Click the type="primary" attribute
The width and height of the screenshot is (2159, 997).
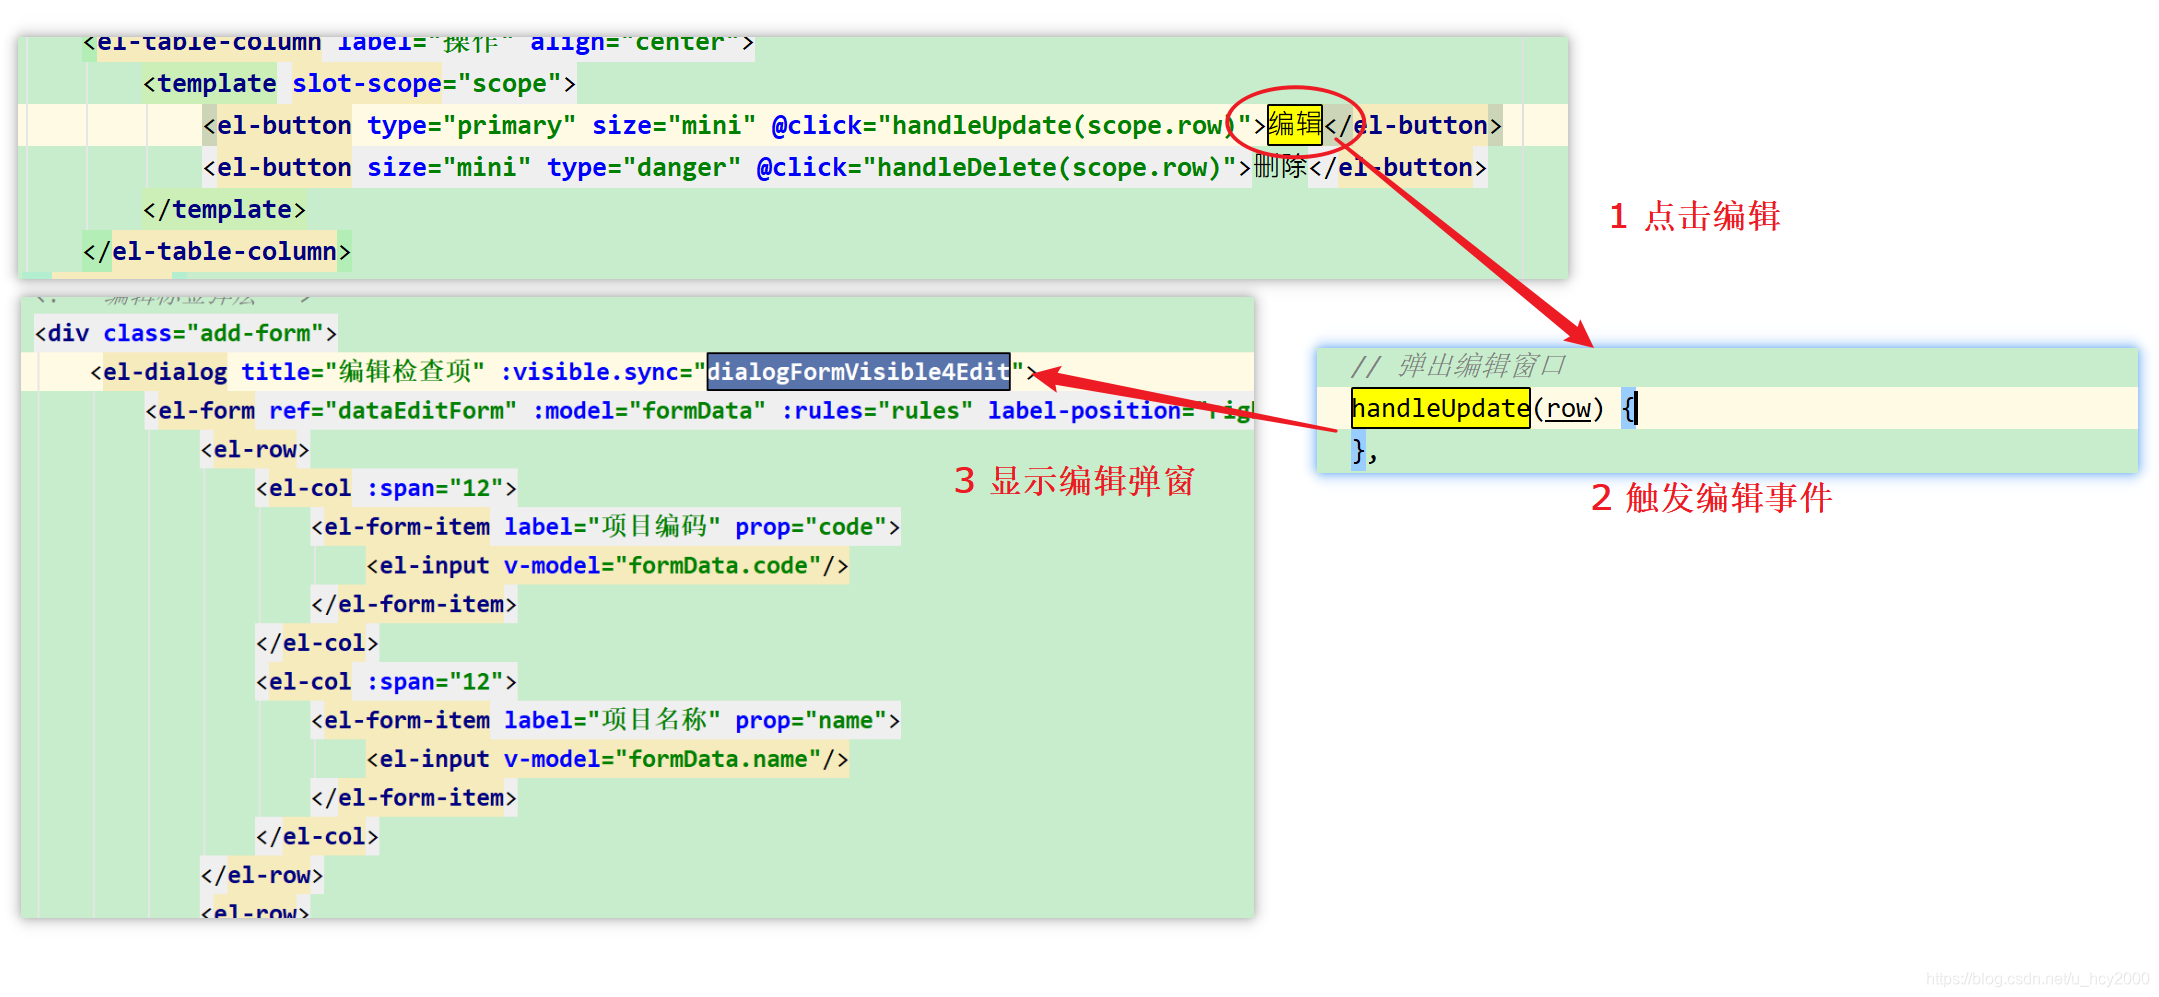pos(471,125)
